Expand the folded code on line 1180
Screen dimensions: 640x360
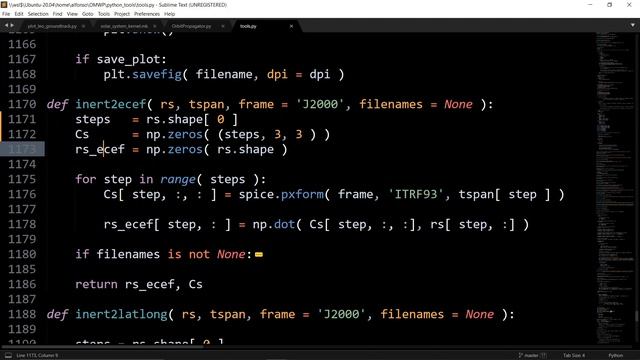point(259,255)
